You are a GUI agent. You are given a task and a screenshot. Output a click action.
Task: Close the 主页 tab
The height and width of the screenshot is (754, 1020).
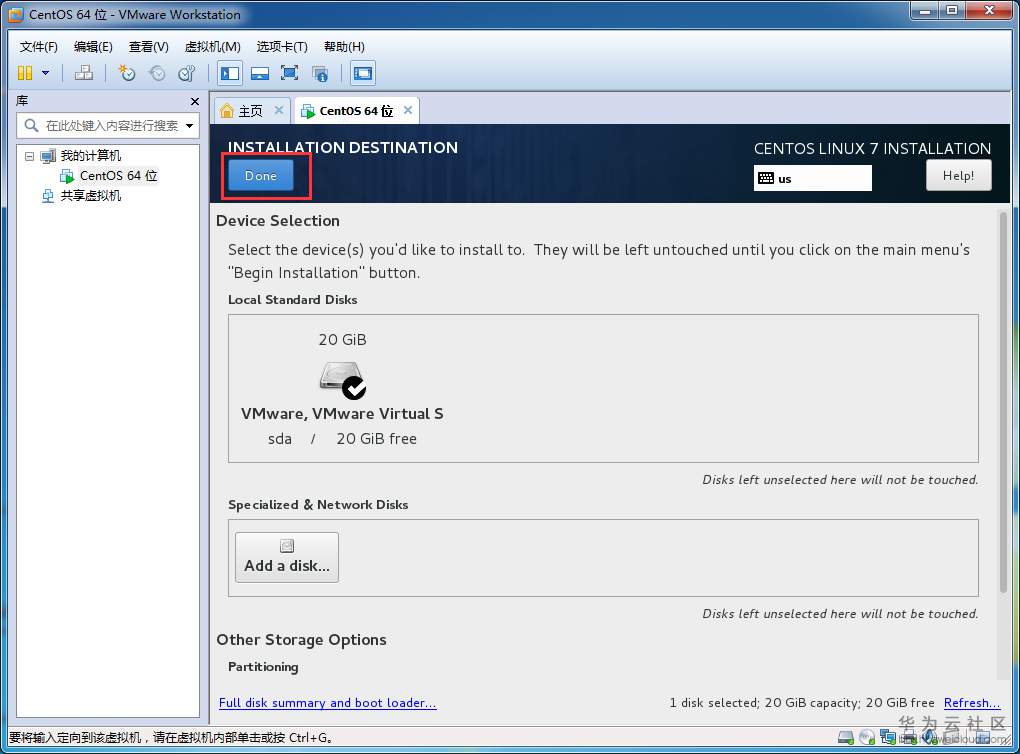coord(278,110)
